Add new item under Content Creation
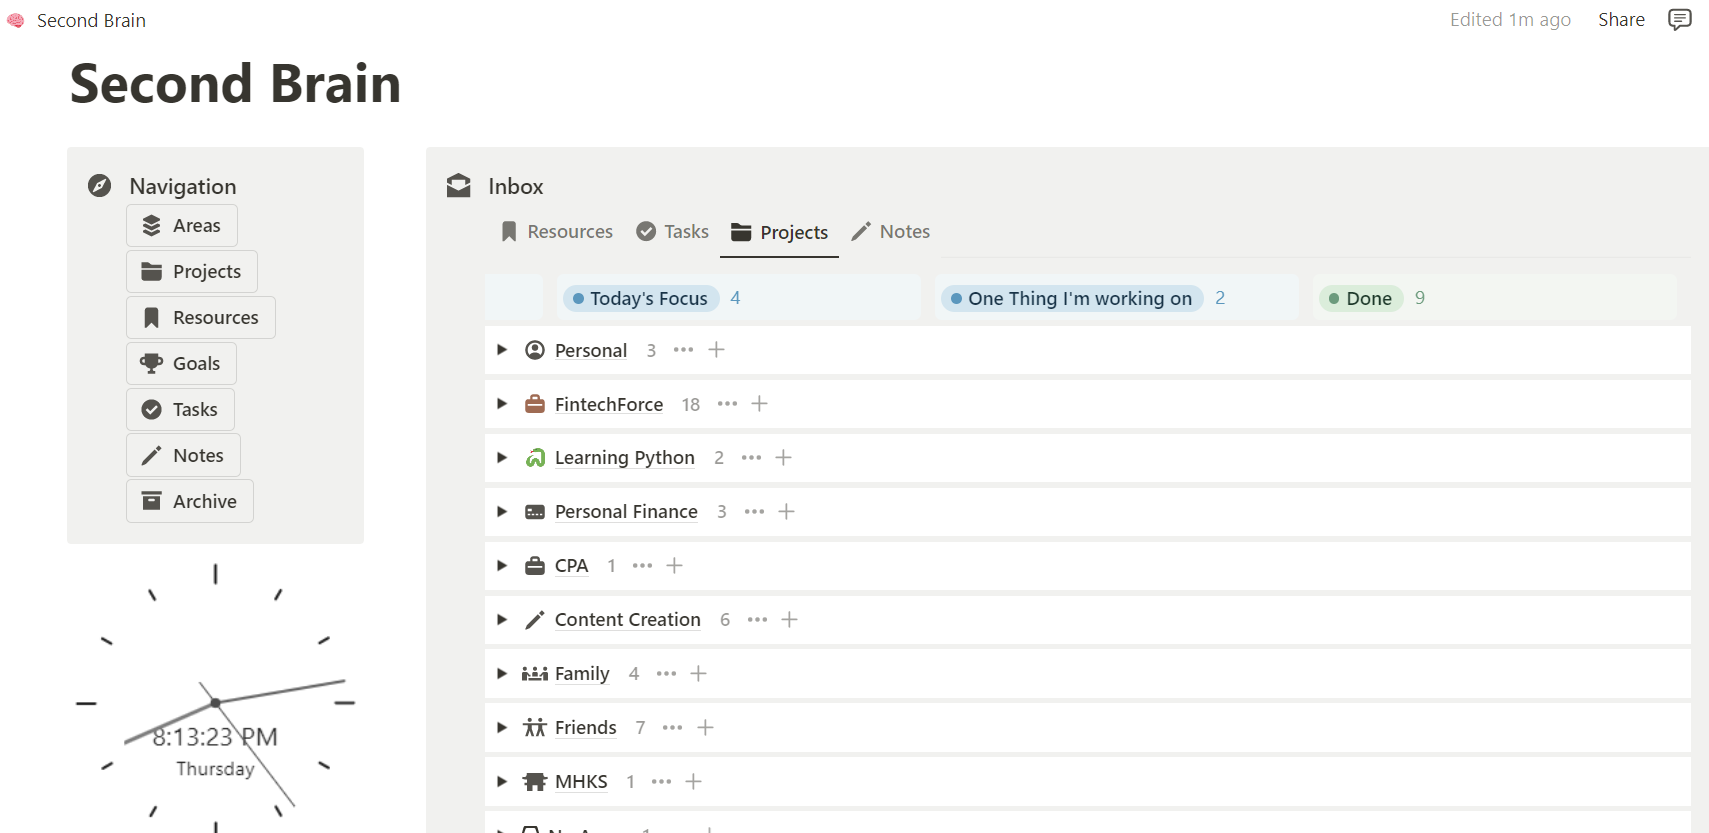 click(789, 620)
